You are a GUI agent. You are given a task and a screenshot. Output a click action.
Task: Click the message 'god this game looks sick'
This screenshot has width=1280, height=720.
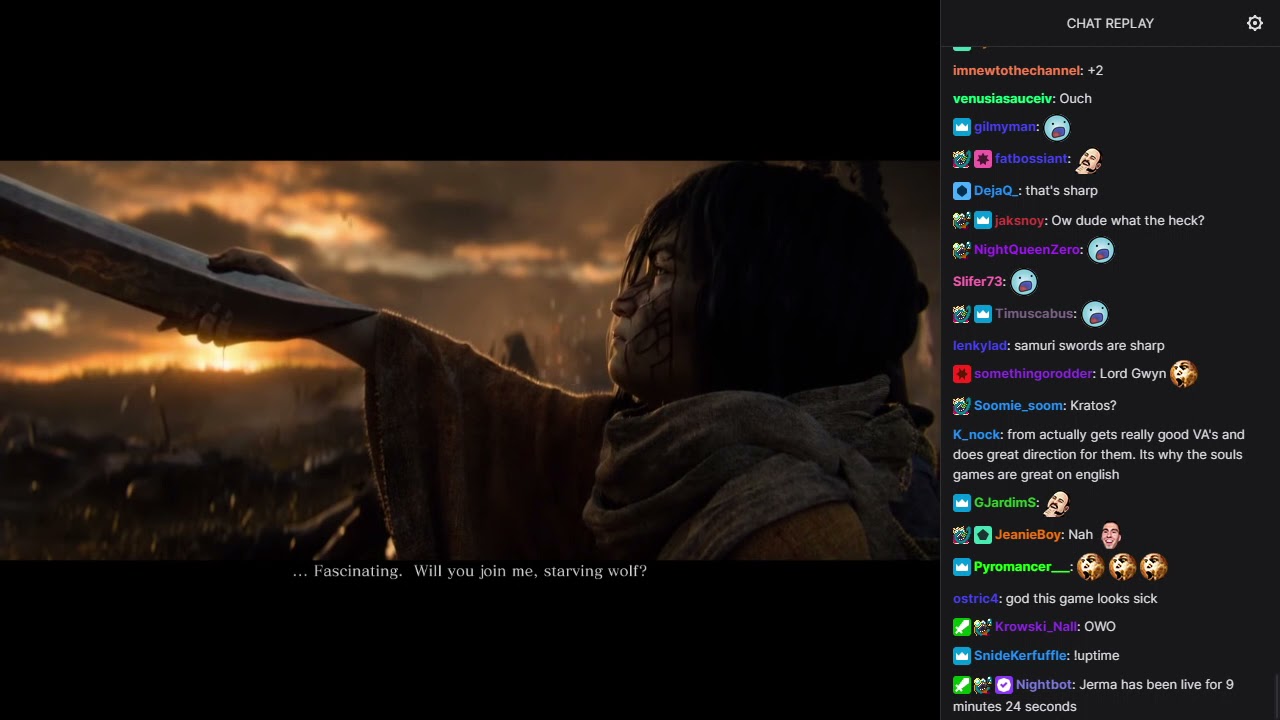(1081, 599)
